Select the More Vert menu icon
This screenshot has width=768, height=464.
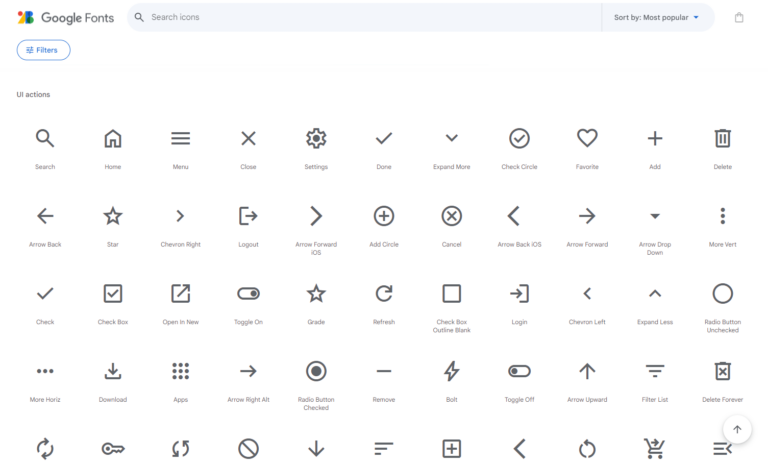click(722, 216)
